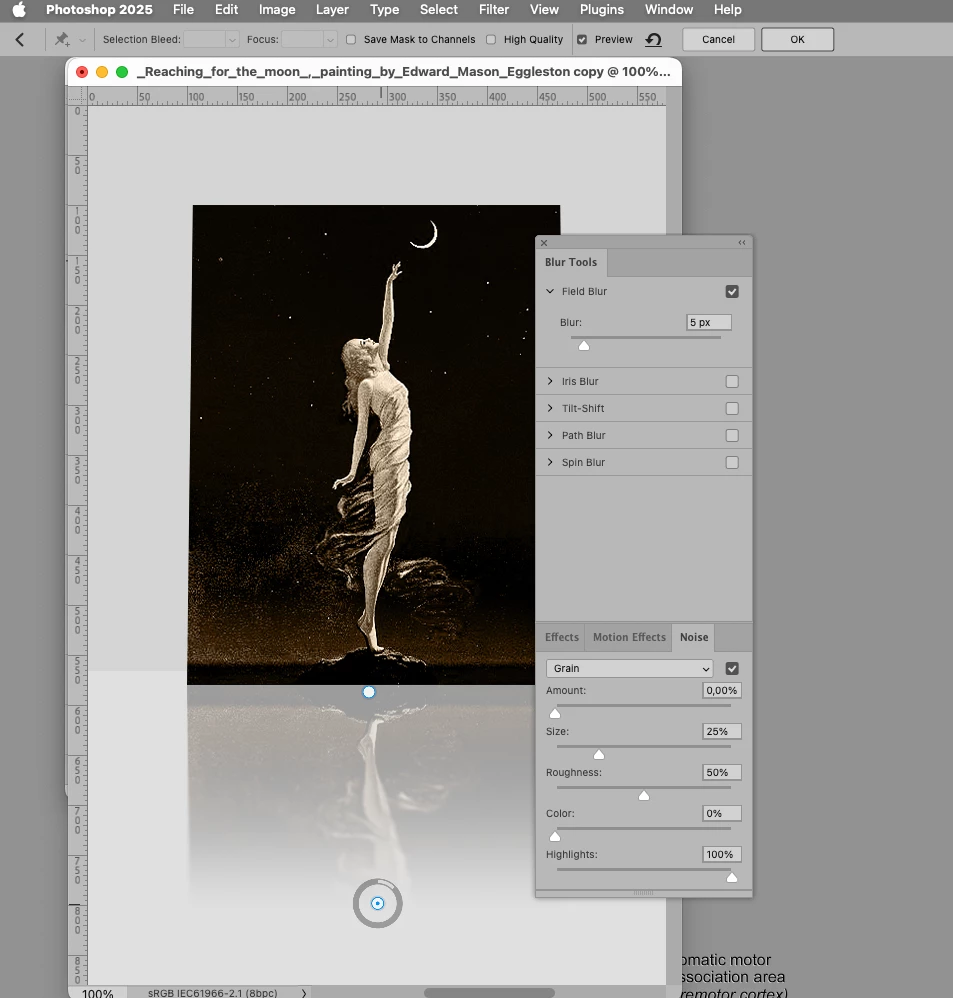953x998 pixels.
Task: Click the Highlights slider handle
Action: pos(732,878)
